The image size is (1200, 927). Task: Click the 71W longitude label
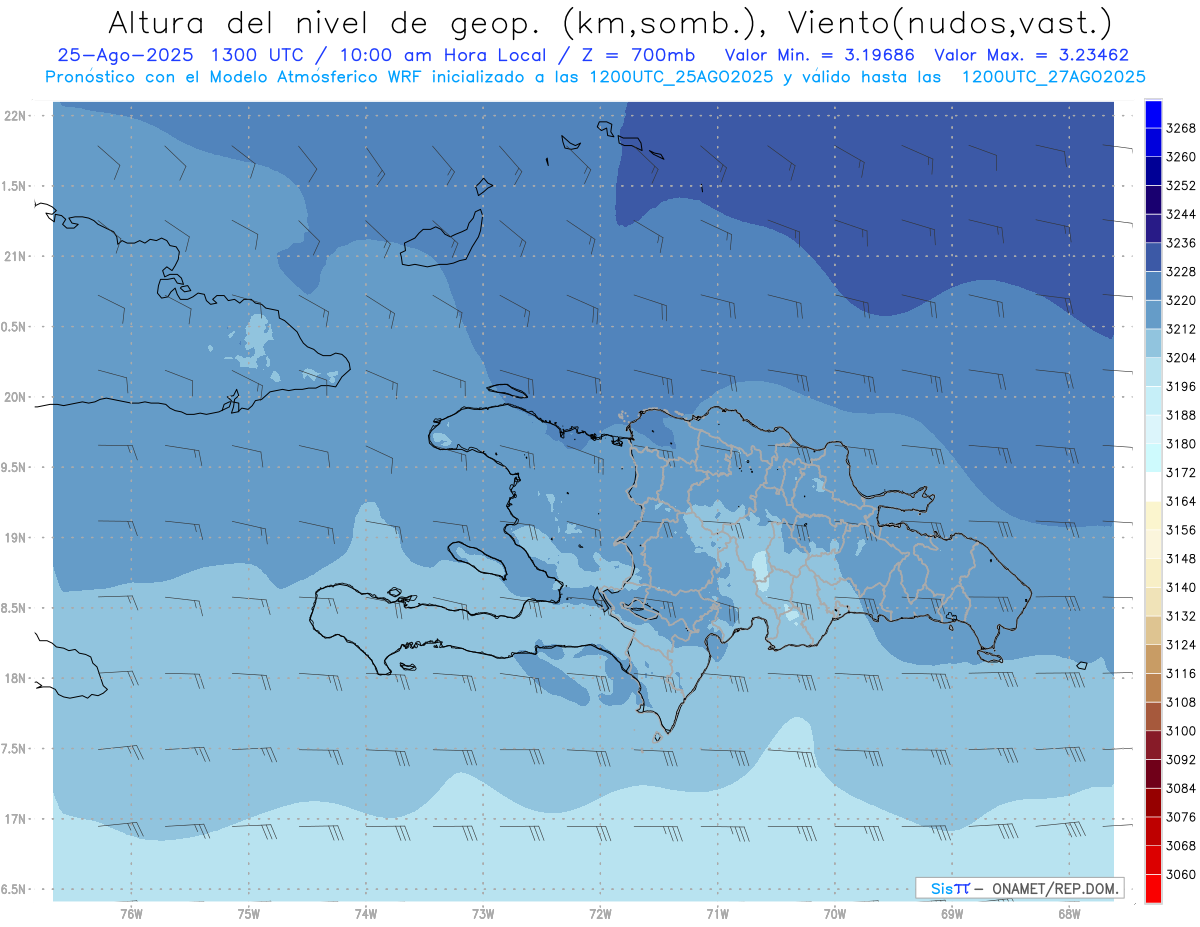(x=717, y=913)
